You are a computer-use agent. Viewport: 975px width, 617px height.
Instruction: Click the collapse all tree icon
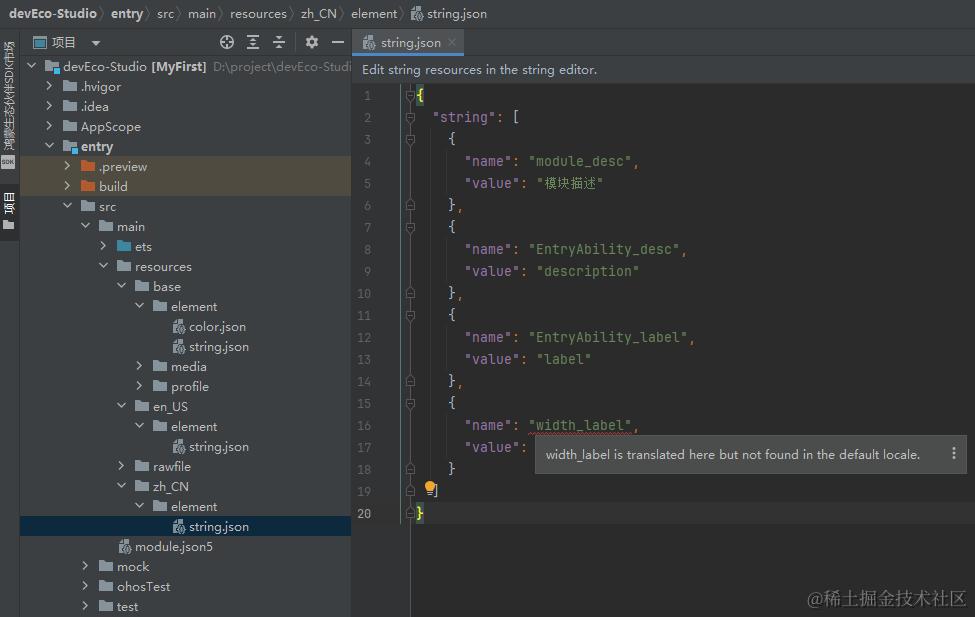pos(279,42)
